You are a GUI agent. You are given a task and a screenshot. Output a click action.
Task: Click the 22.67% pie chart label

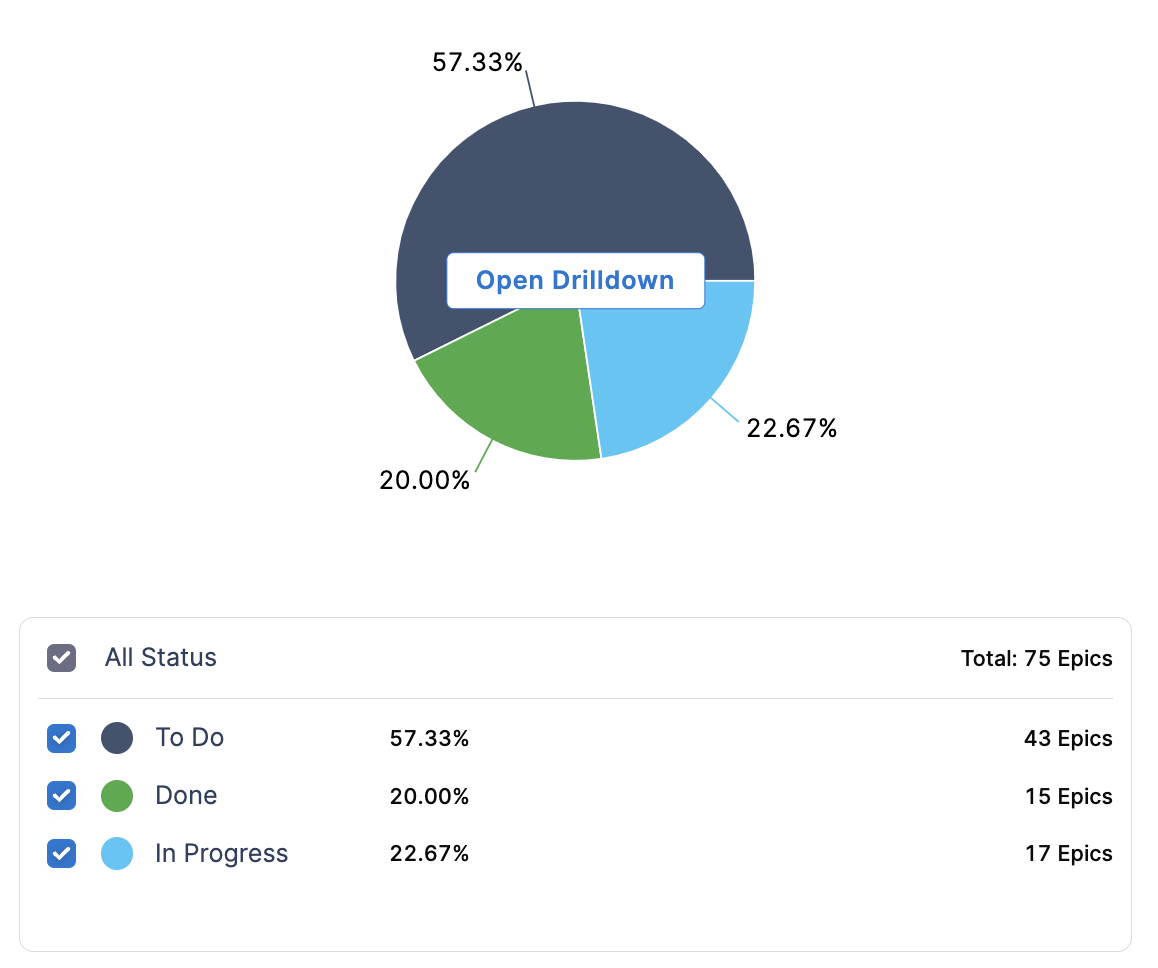pyautogui.click(x=791, y=429)
